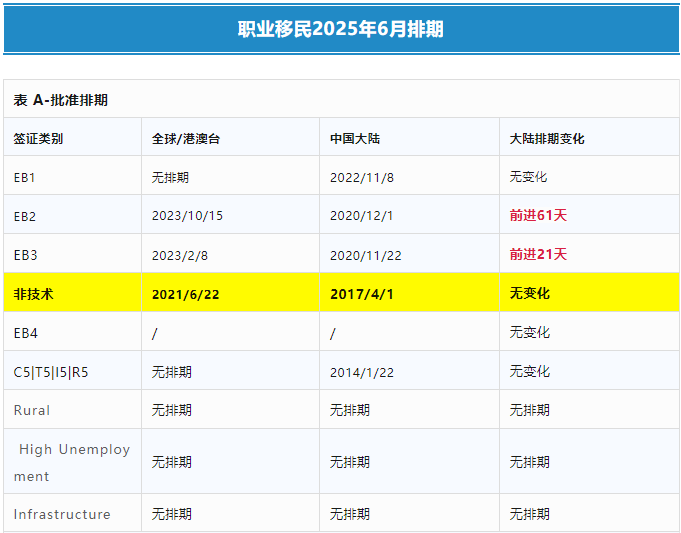The image size is (681, 533).
Task: Select the red 前进21天 text
Action: click(x=538, y=255)
